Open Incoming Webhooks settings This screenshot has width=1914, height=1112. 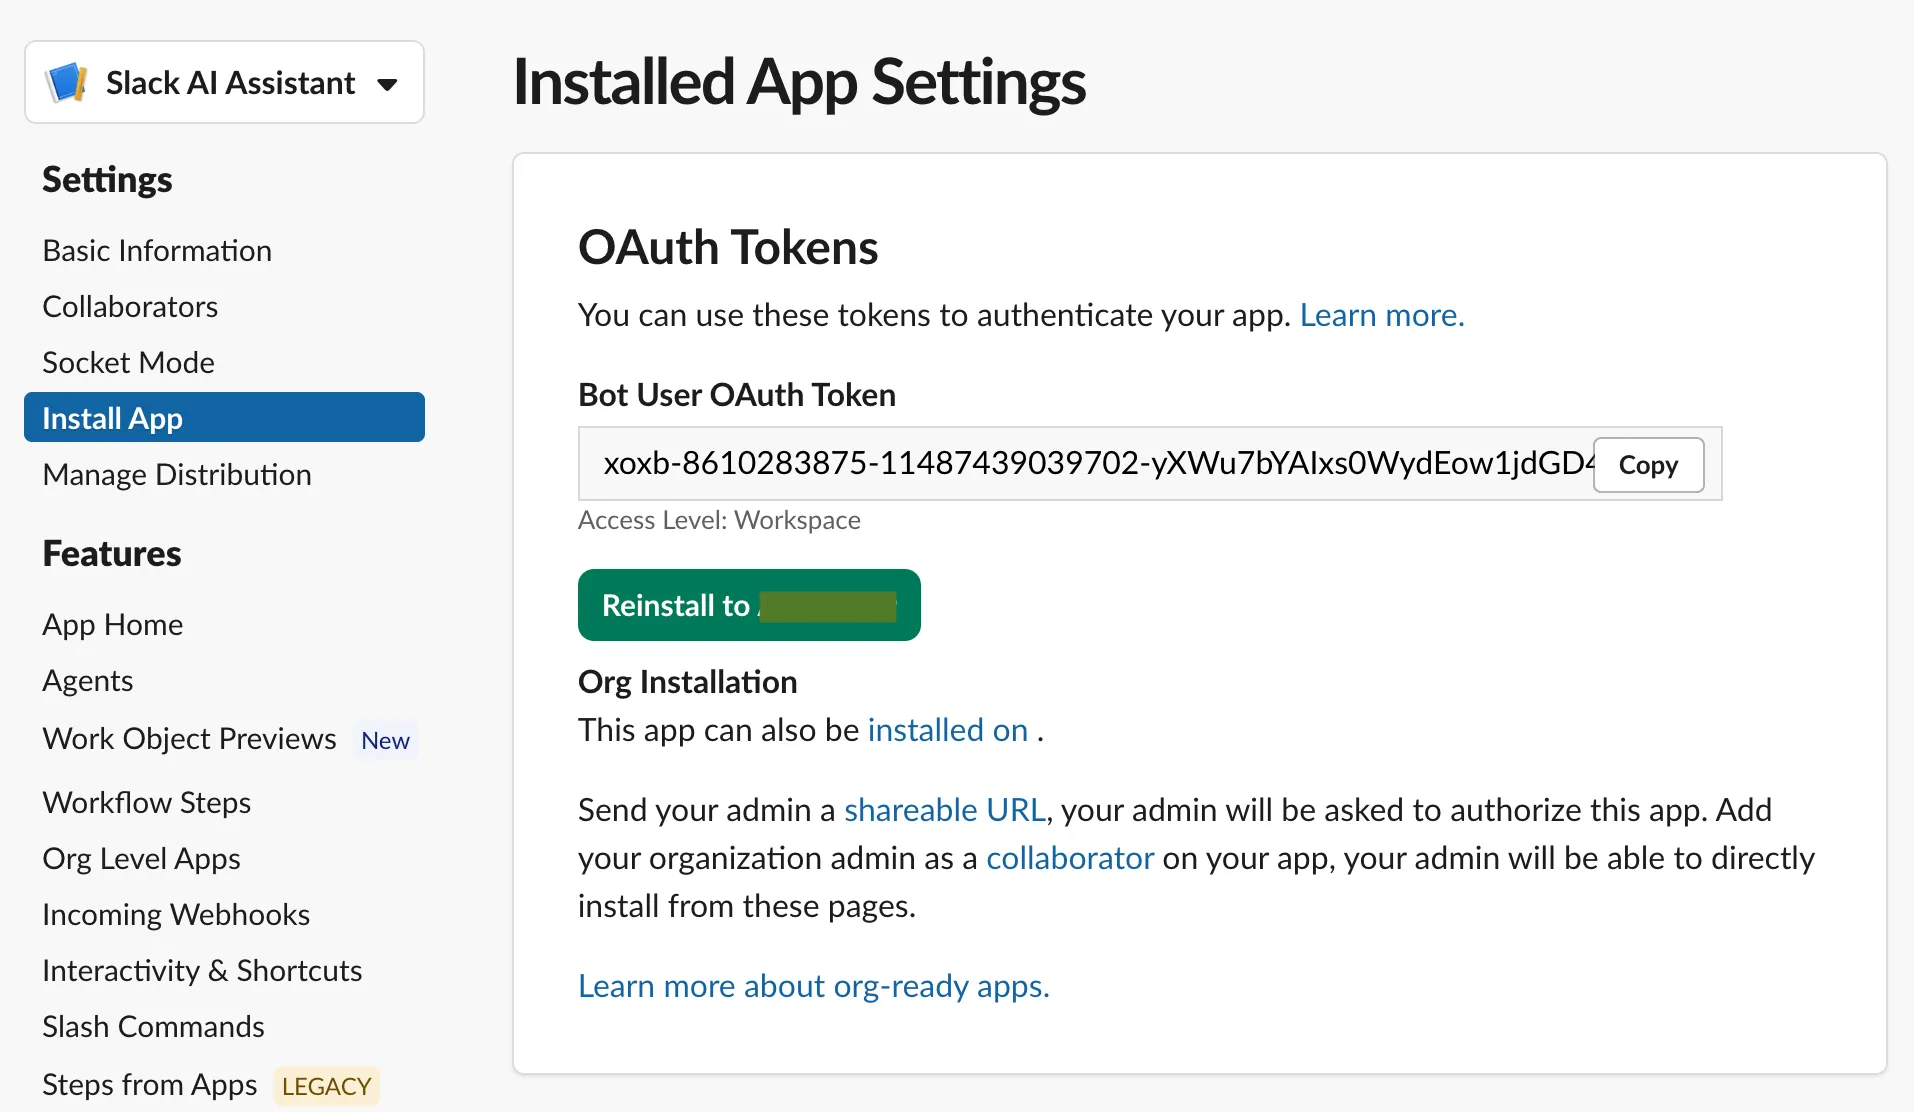176,914
